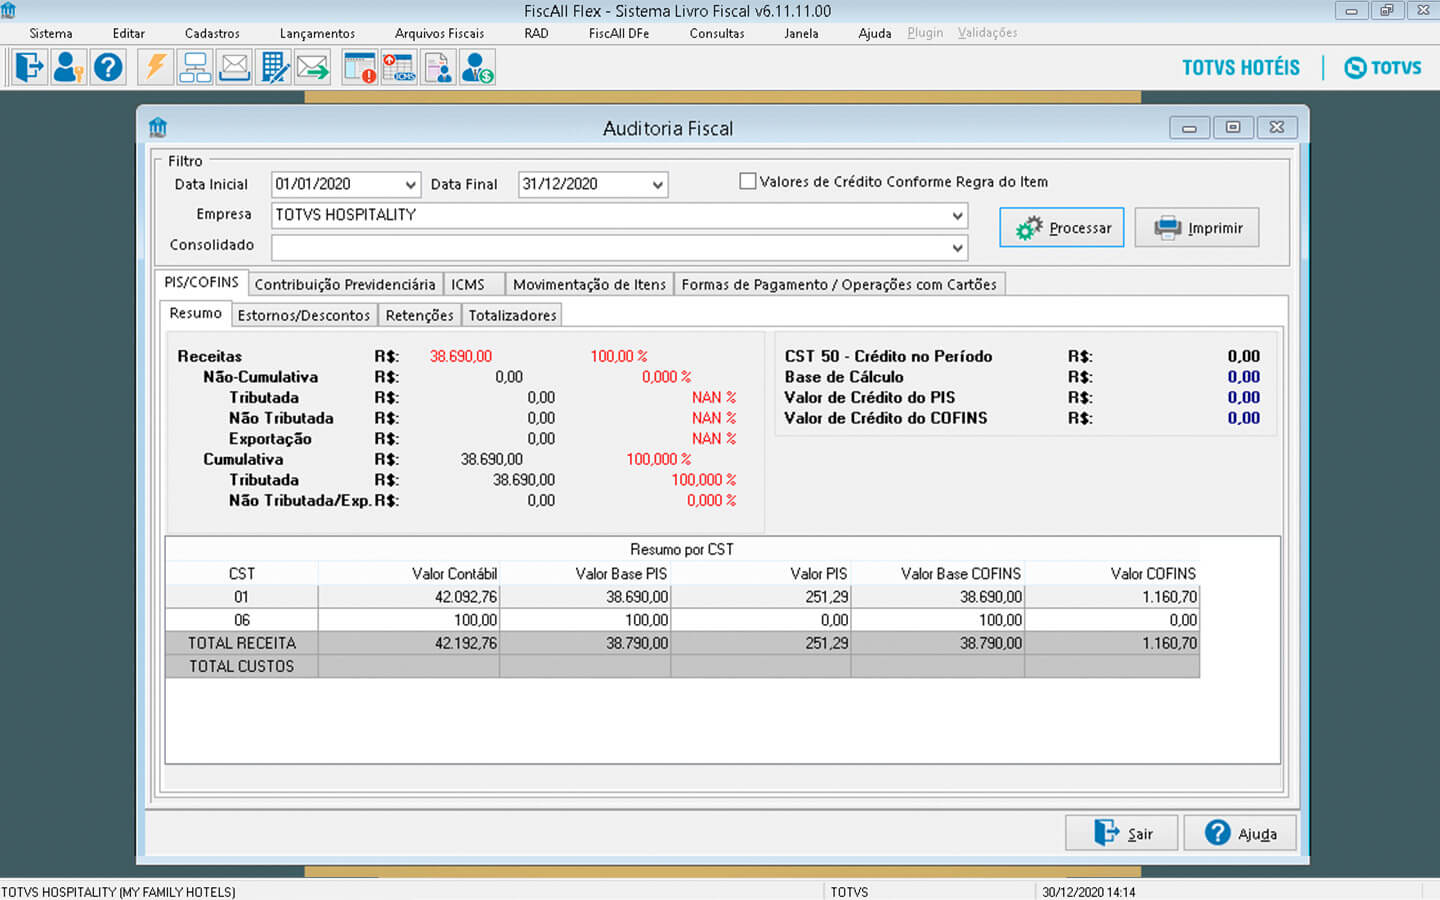Click the envelope with green arrow icon

coord(313,68)
